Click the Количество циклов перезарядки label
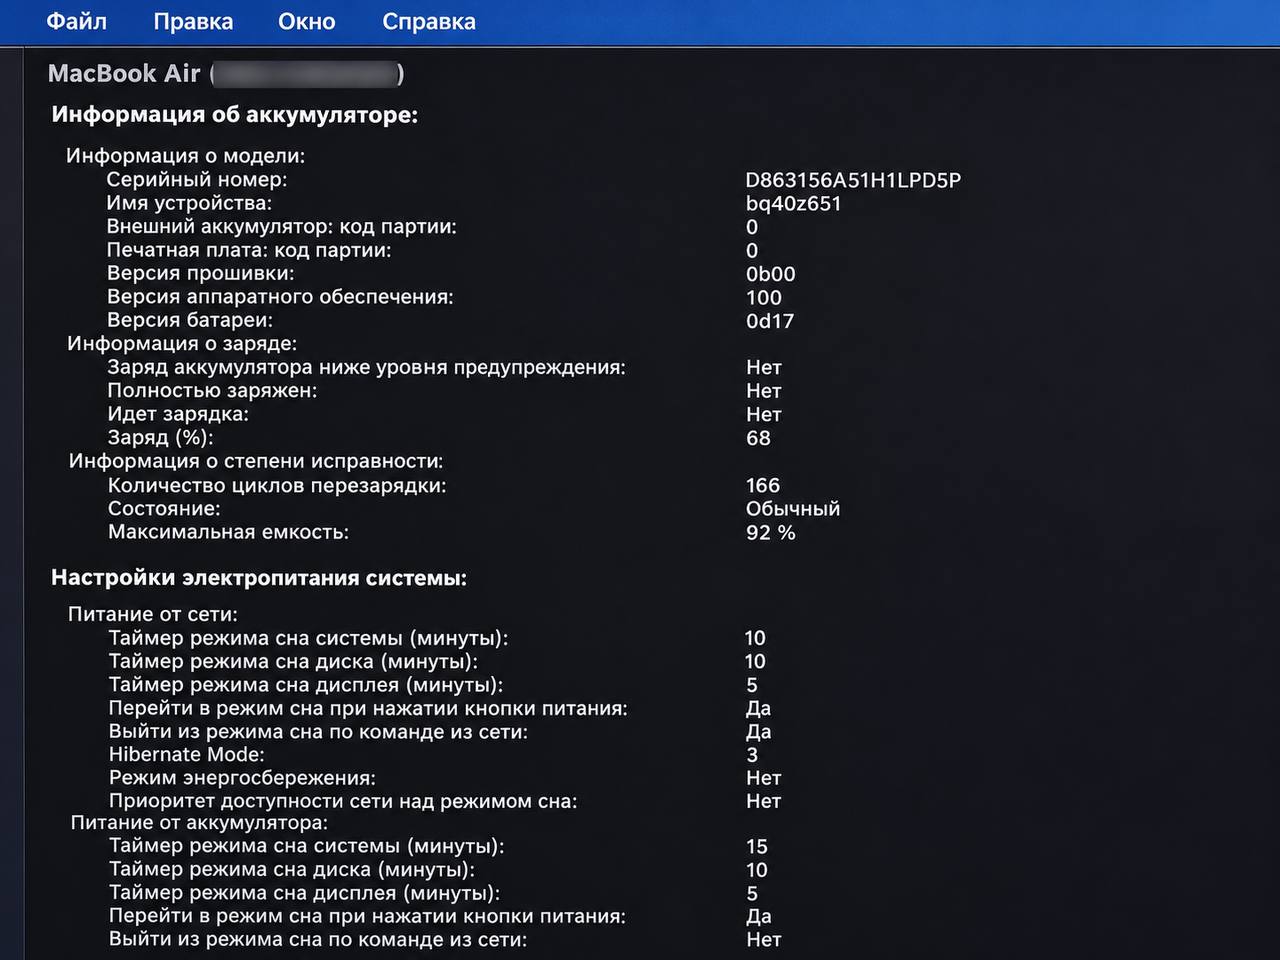This screenshot has width=1280, height=960. click(x=277, y=485)
